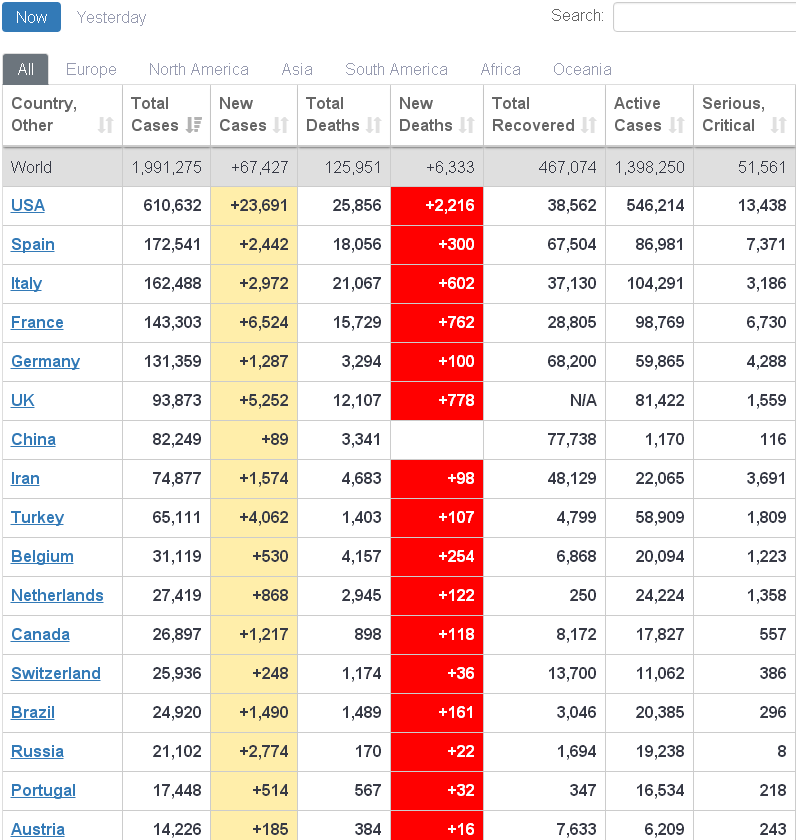Select the Oceania tab

click(x=582, y=69)
